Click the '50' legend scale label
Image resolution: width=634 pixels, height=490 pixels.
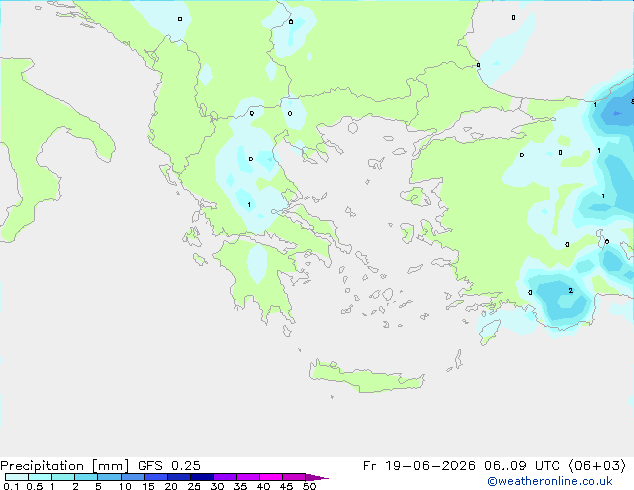tap(309, 486)
